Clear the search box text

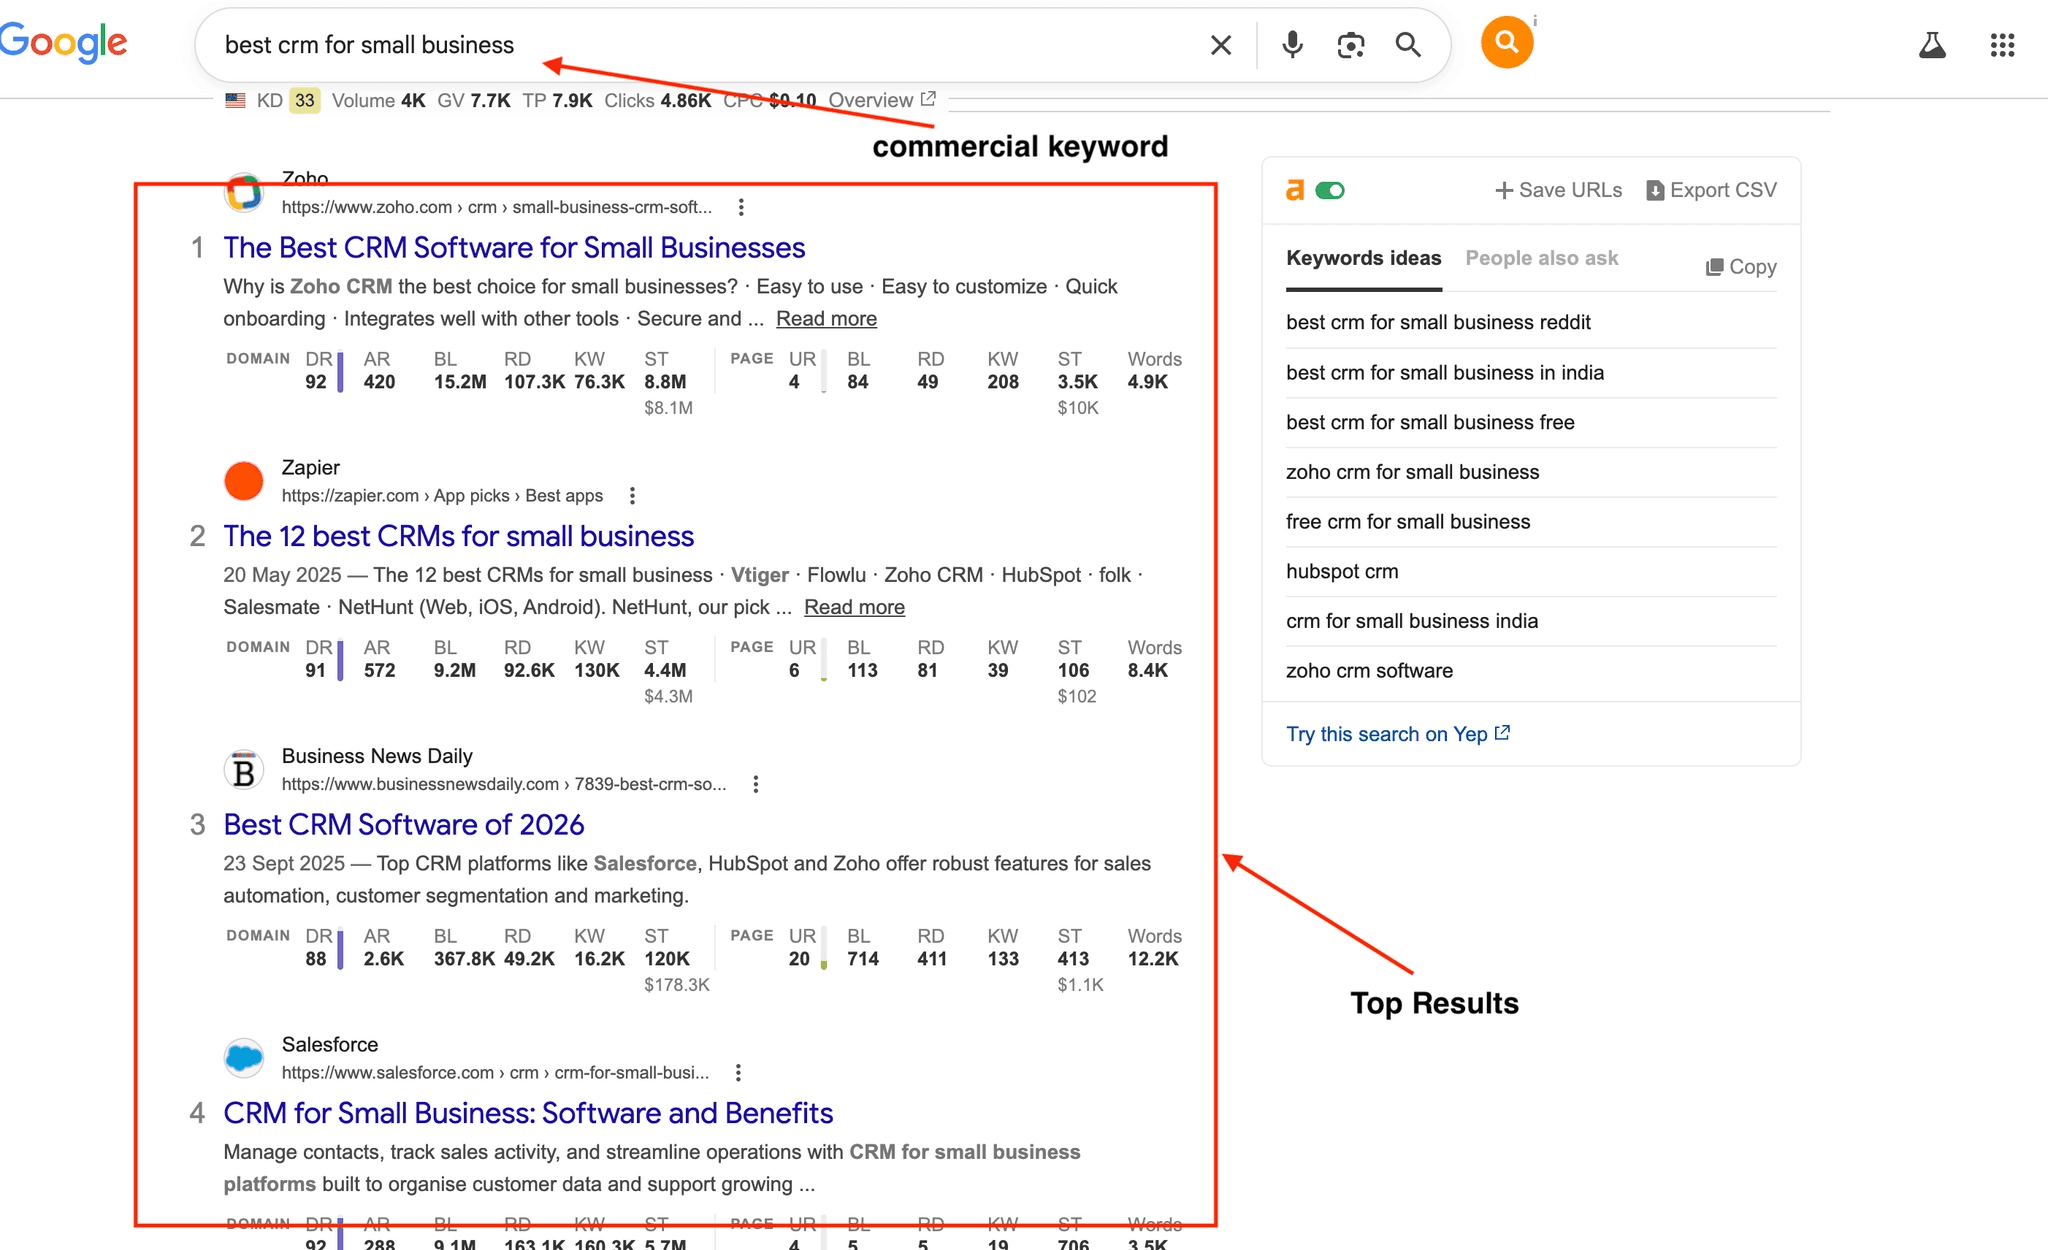click(x=1221, y=45)
